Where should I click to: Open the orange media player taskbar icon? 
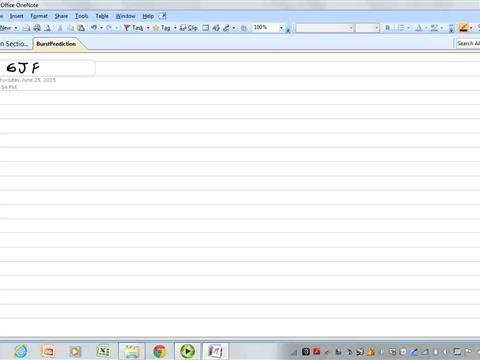tap(75, 351)
